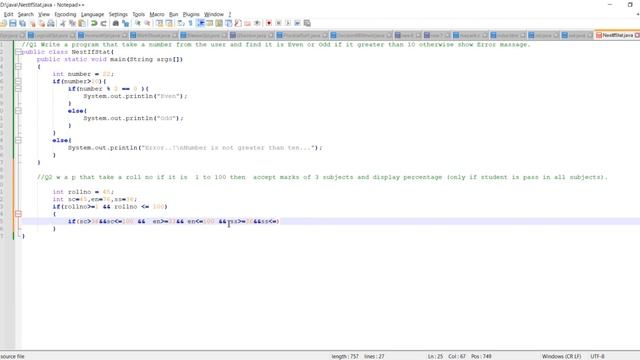
Task: Start macro recording with red dot
Action: click(x=269, y=23)
